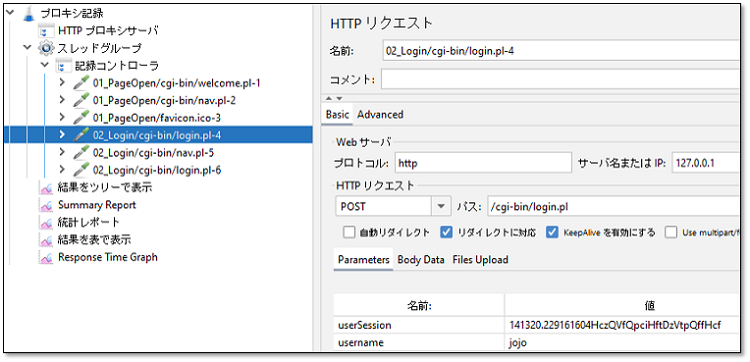Select 02_Login/cgi-bin/login.pl-6 in the tree
Screen dimensions: 750x362
pyautogui.click(x=157, y=170)
